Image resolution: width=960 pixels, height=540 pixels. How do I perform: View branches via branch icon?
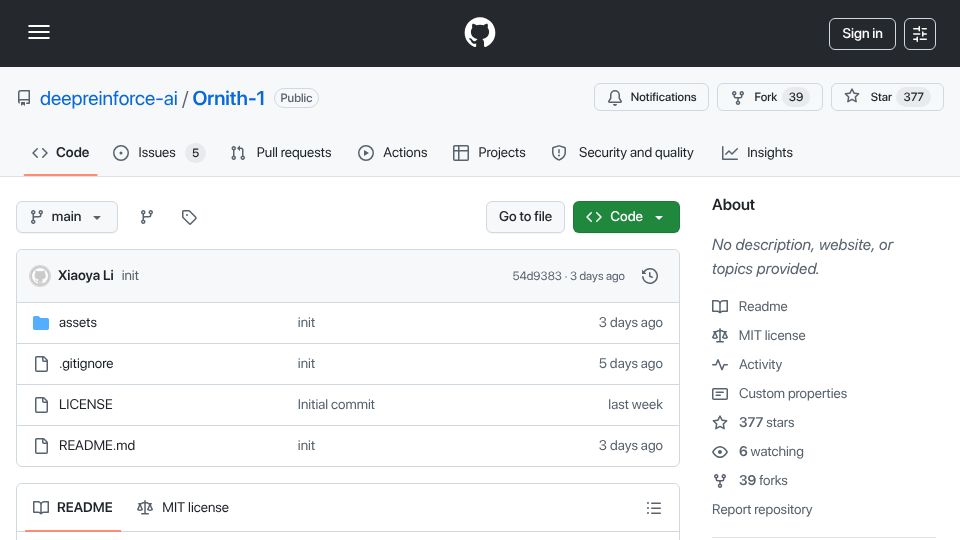(x=146, y=217)
